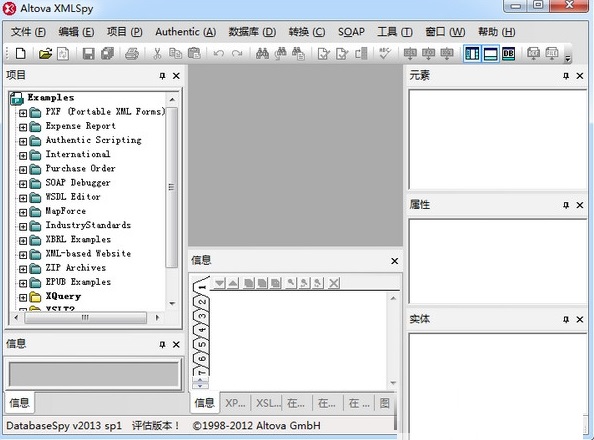Image resolution: width=594 pixels, height=440 pixels.
Task: Expand the PXF (Portable XML Forms) folder
Action: 23,113
